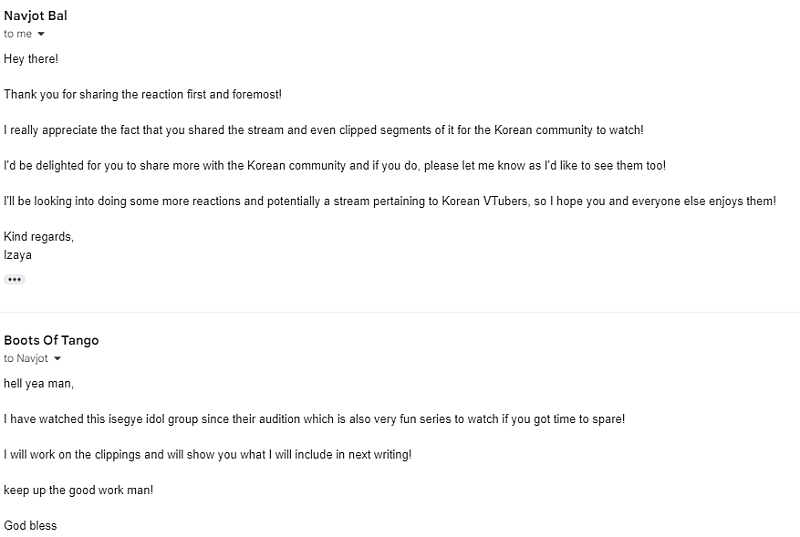800x537 pixels.
Task: Click the isegye idol group sentence
Action: click(314, 419)
